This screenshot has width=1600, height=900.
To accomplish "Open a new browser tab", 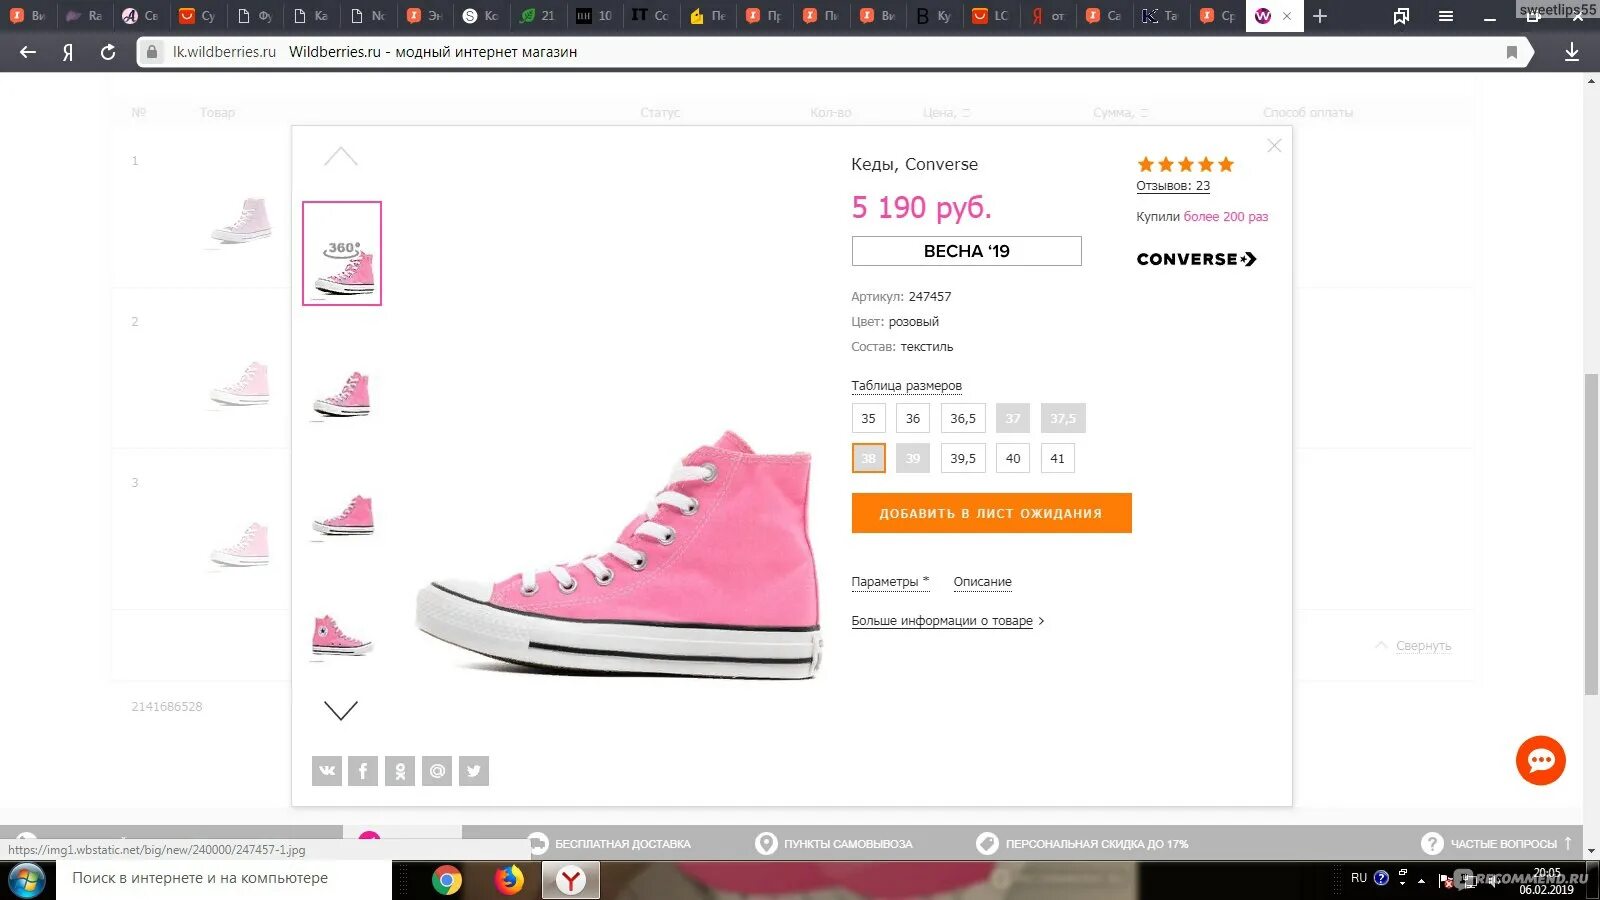I will (1320, 16).
